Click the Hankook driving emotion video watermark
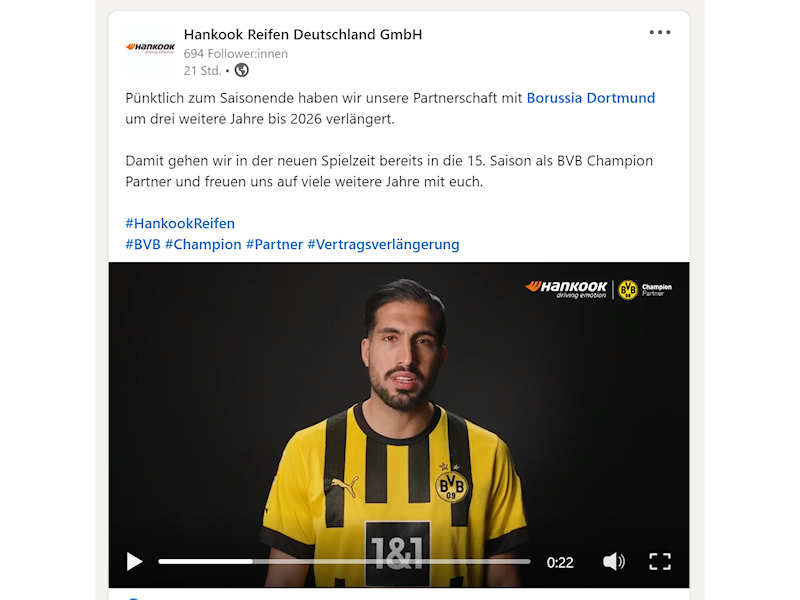This screenshot has height=600, width=800. coord(566,289)
